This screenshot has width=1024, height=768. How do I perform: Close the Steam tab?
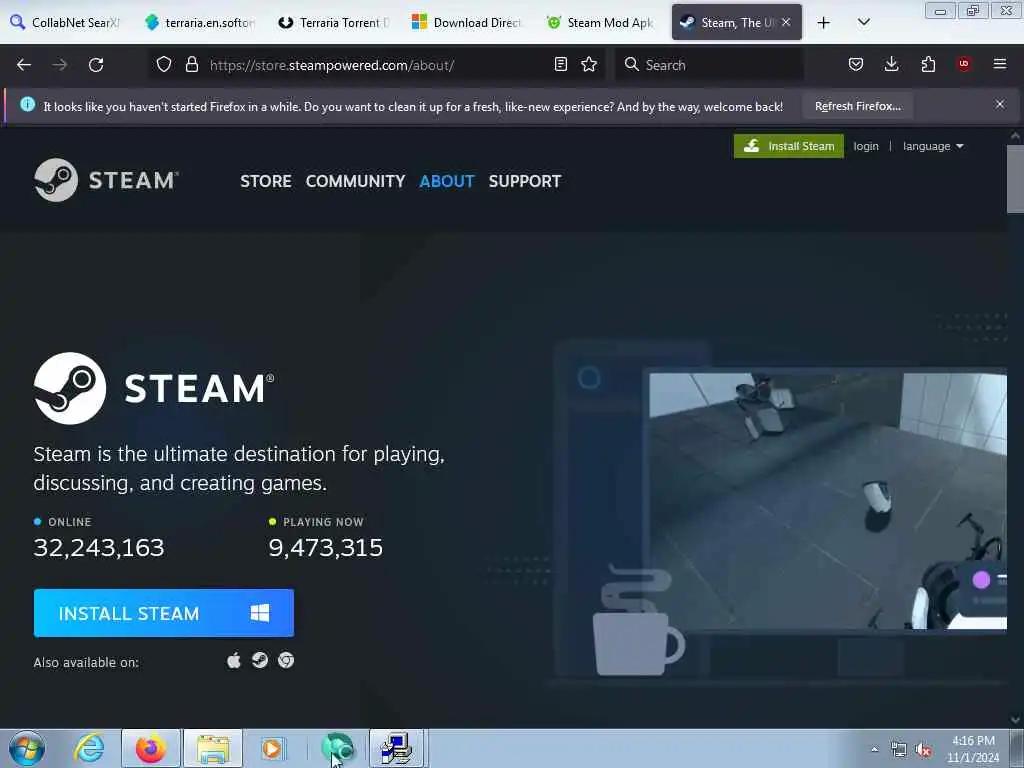point(786,22)
